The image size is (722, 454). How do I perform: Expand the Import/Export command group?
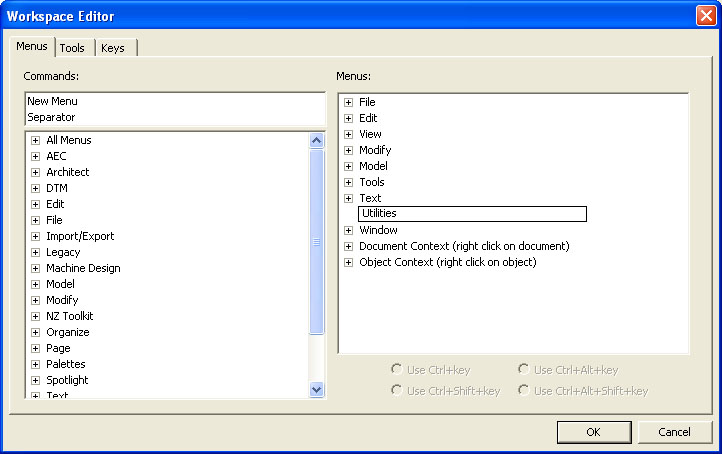coord(35,236)
